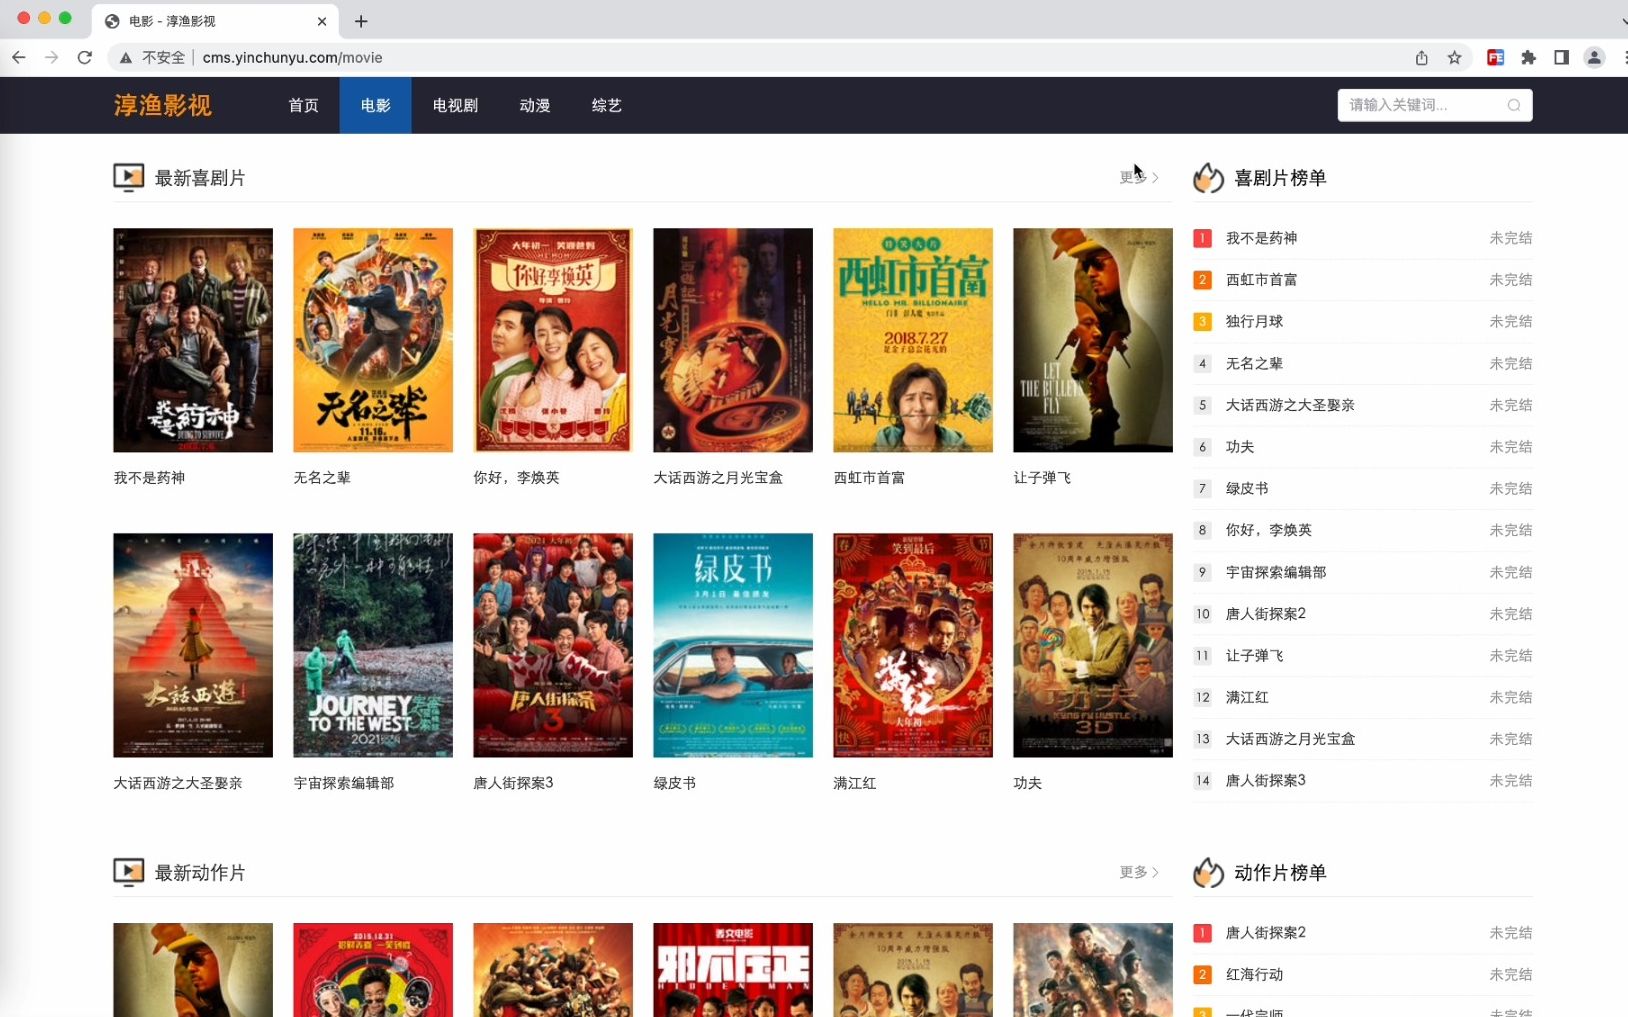The image size is (1628, 1017).
Task: Focus the keyword search field
Action: tap(1435, 105)
